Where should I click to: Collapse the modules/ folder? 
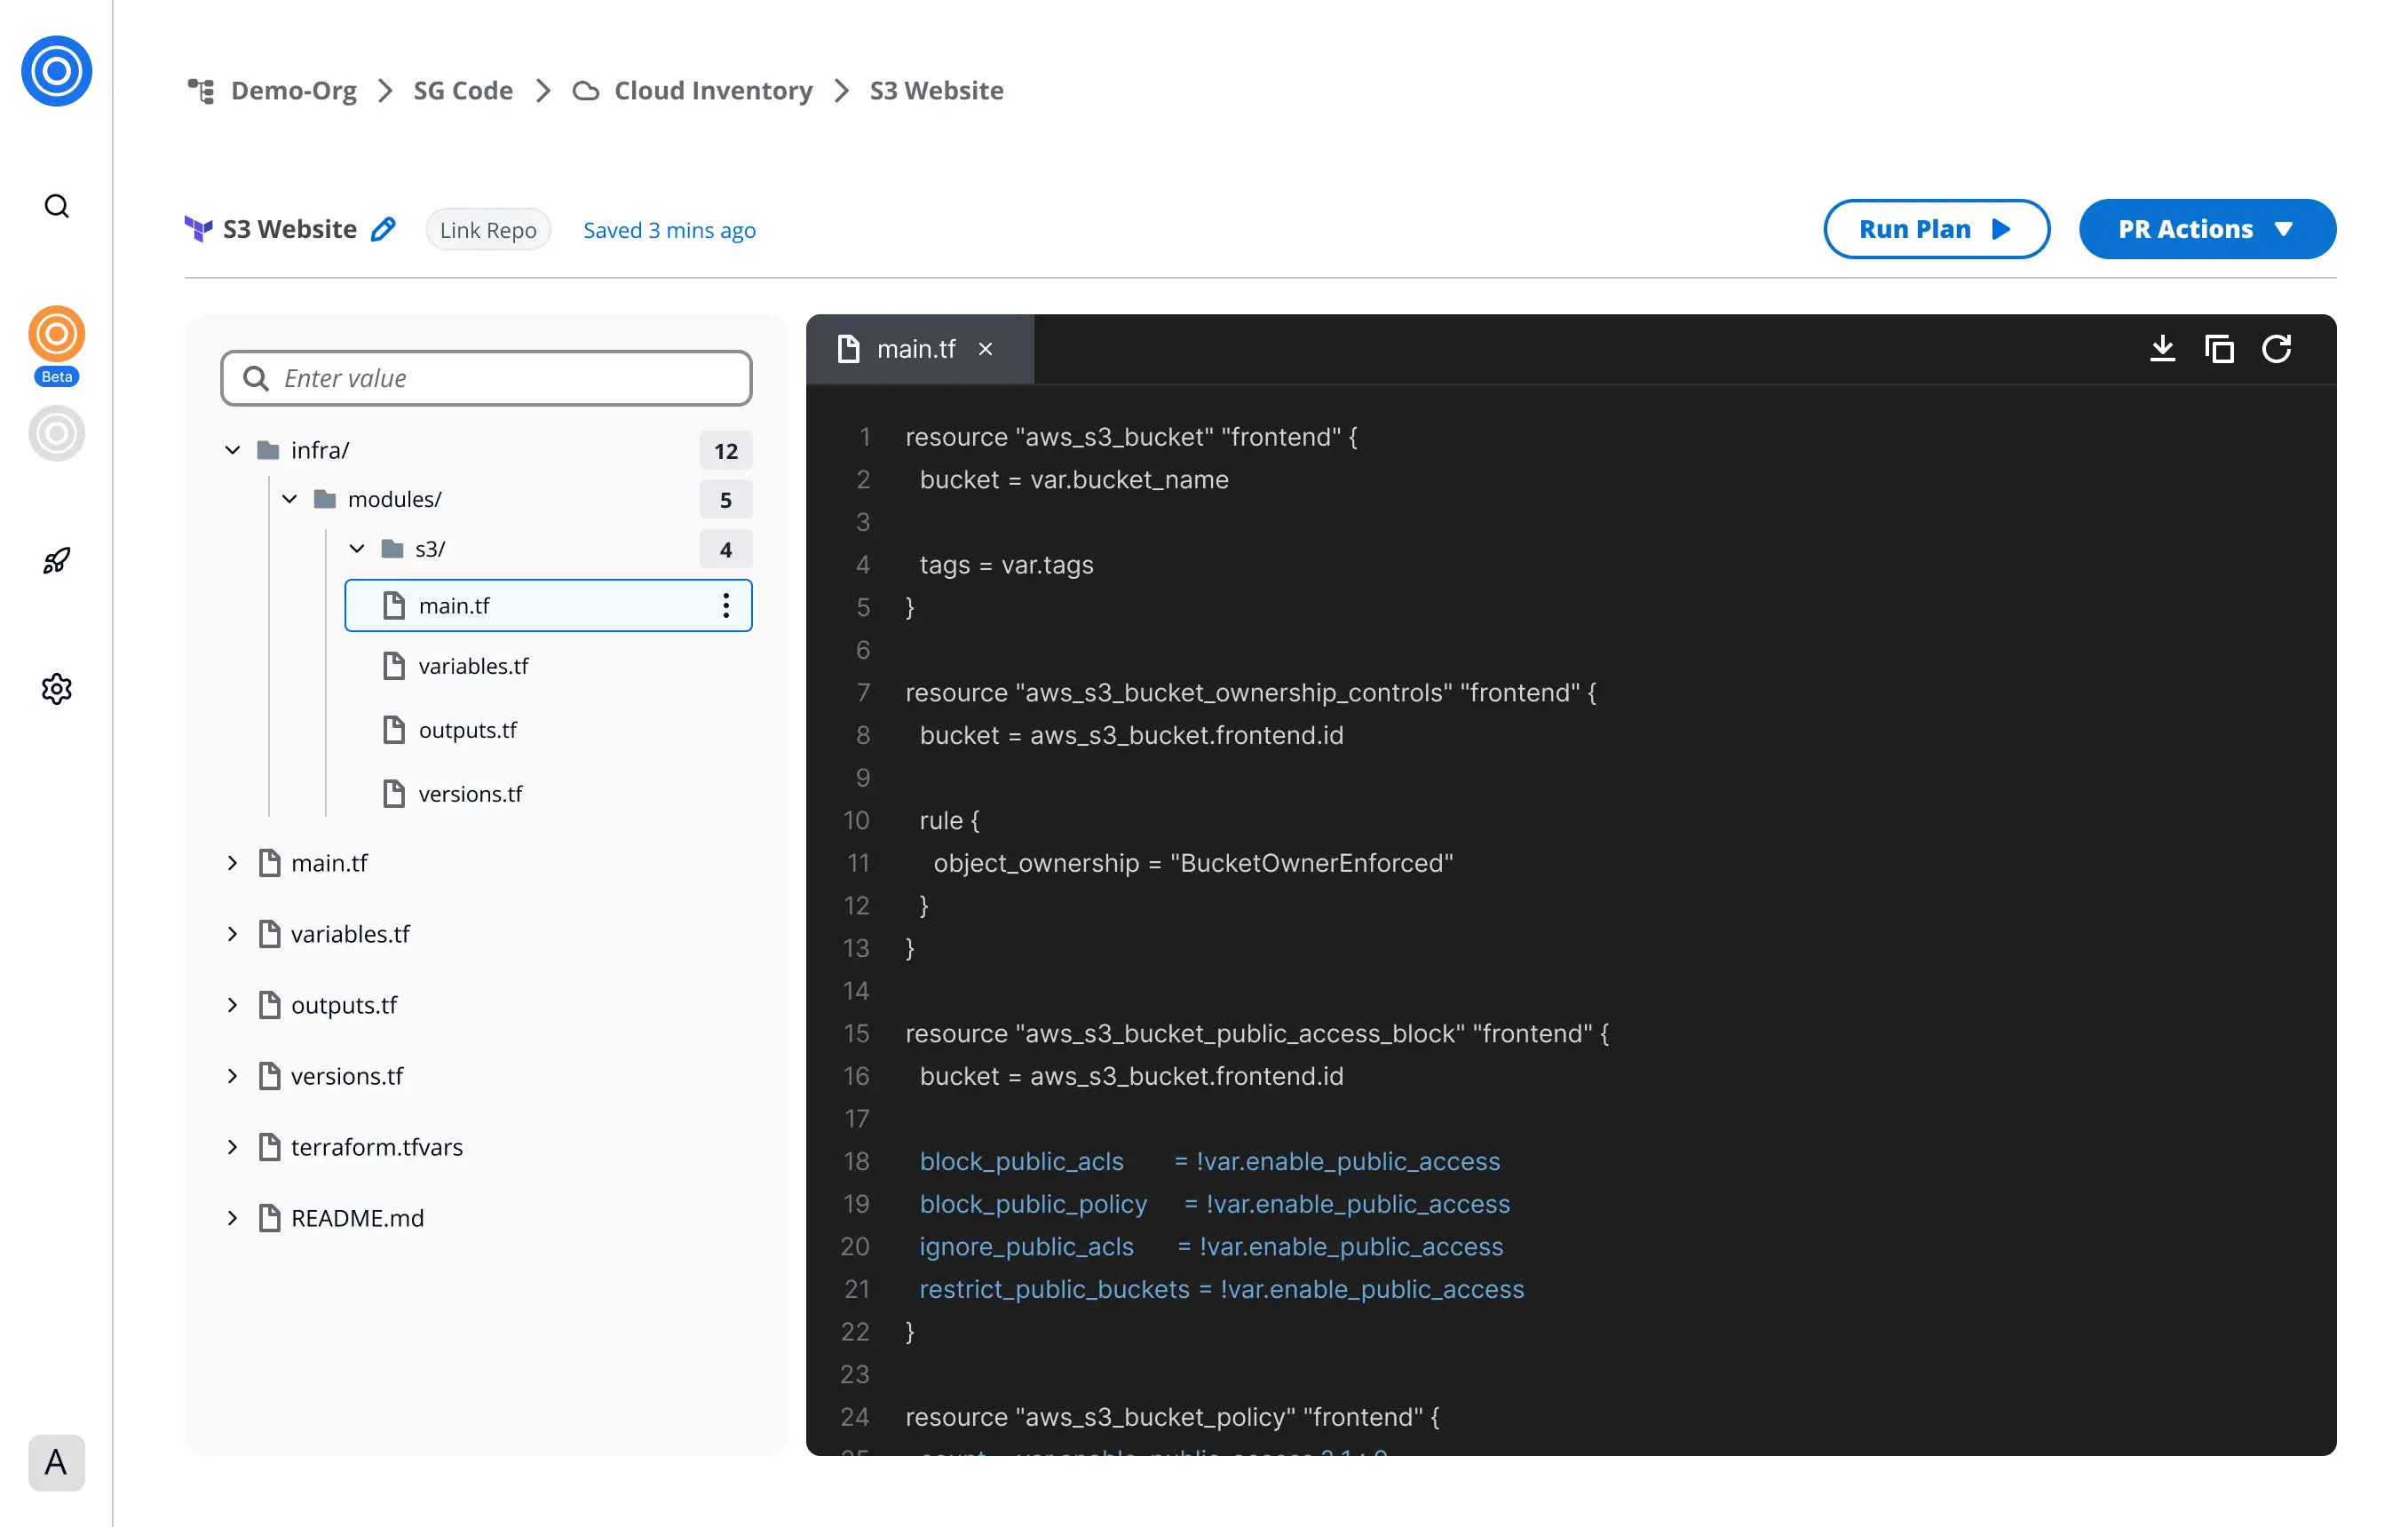(290, 499)
